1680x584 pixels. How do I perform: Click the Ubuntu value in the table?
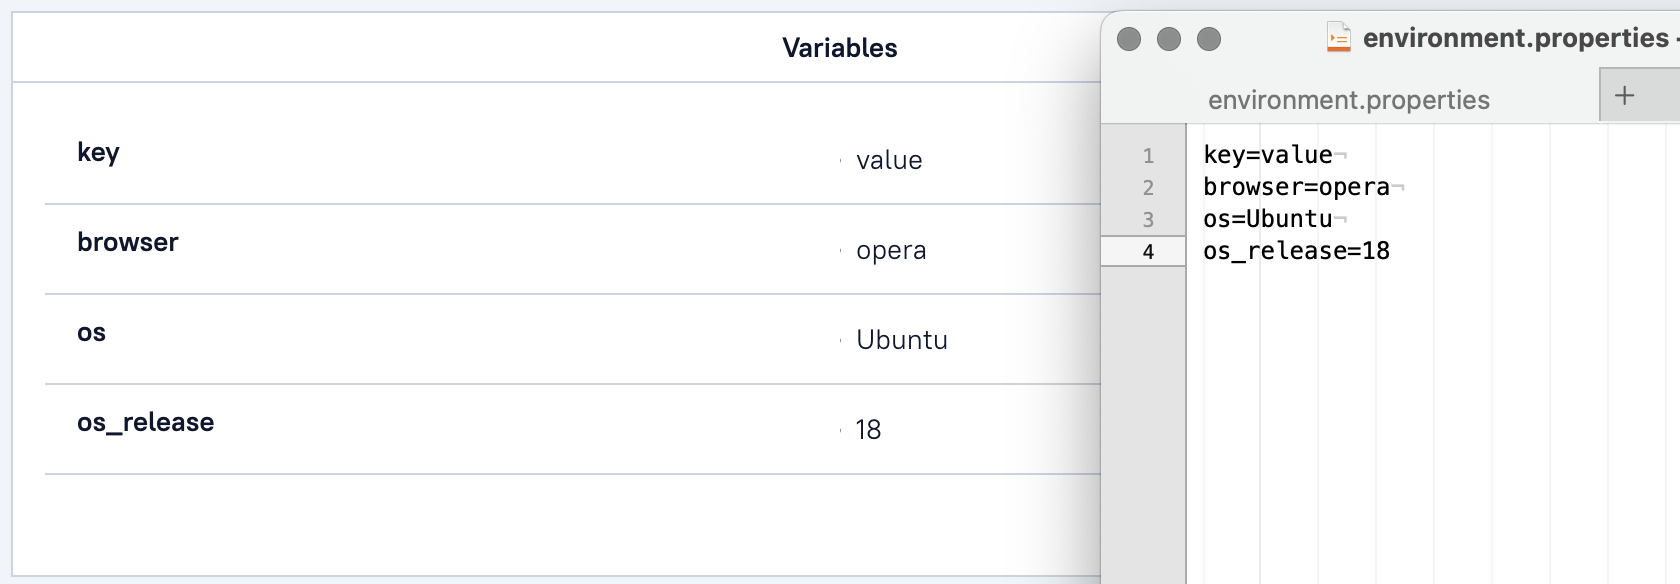coord(902,339)
